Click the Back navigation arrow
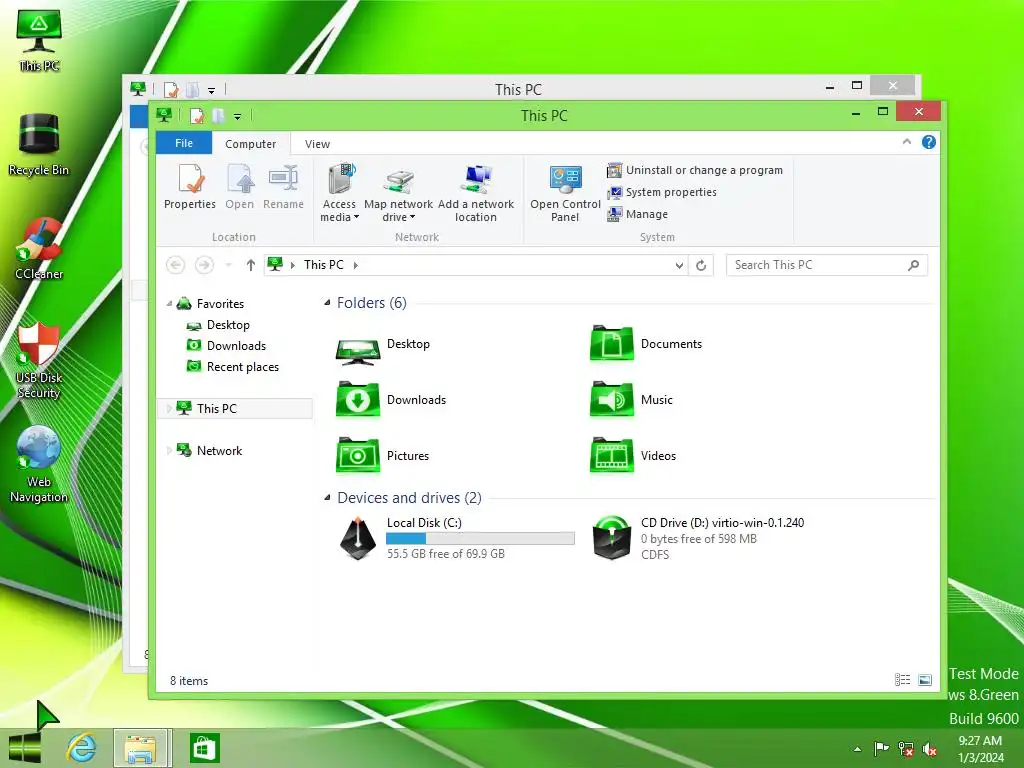 click(175, 264)
